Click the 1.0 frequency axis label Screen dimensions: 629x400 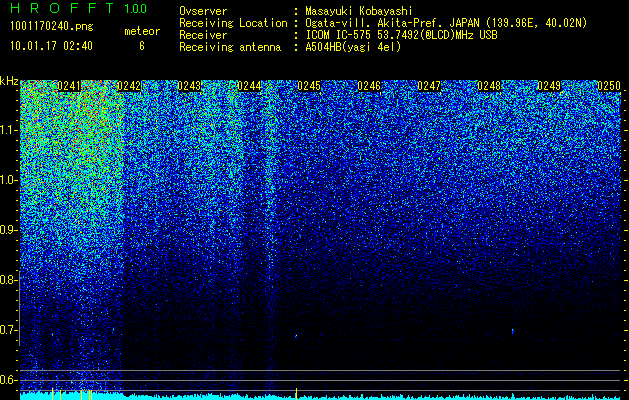9,180
